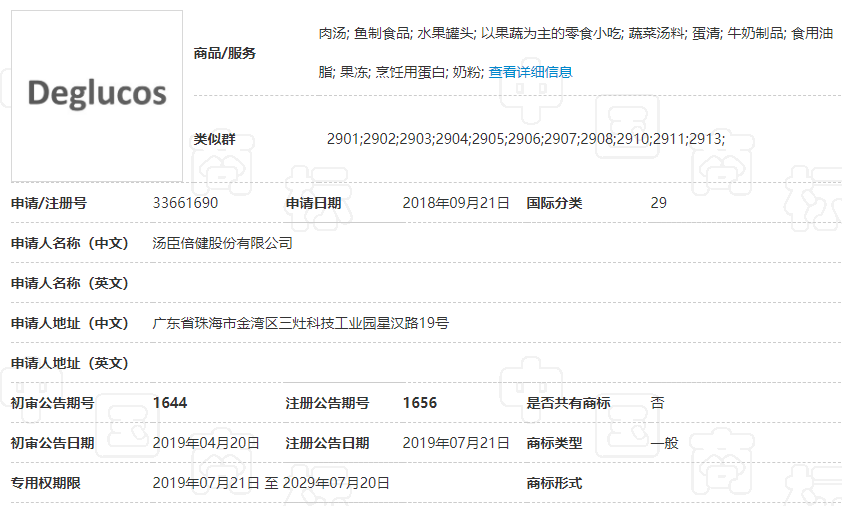The width and height of the screenshot is (842, 506).
Task: Click the 申请人地址（英文） label
Action: coord(70,363)
